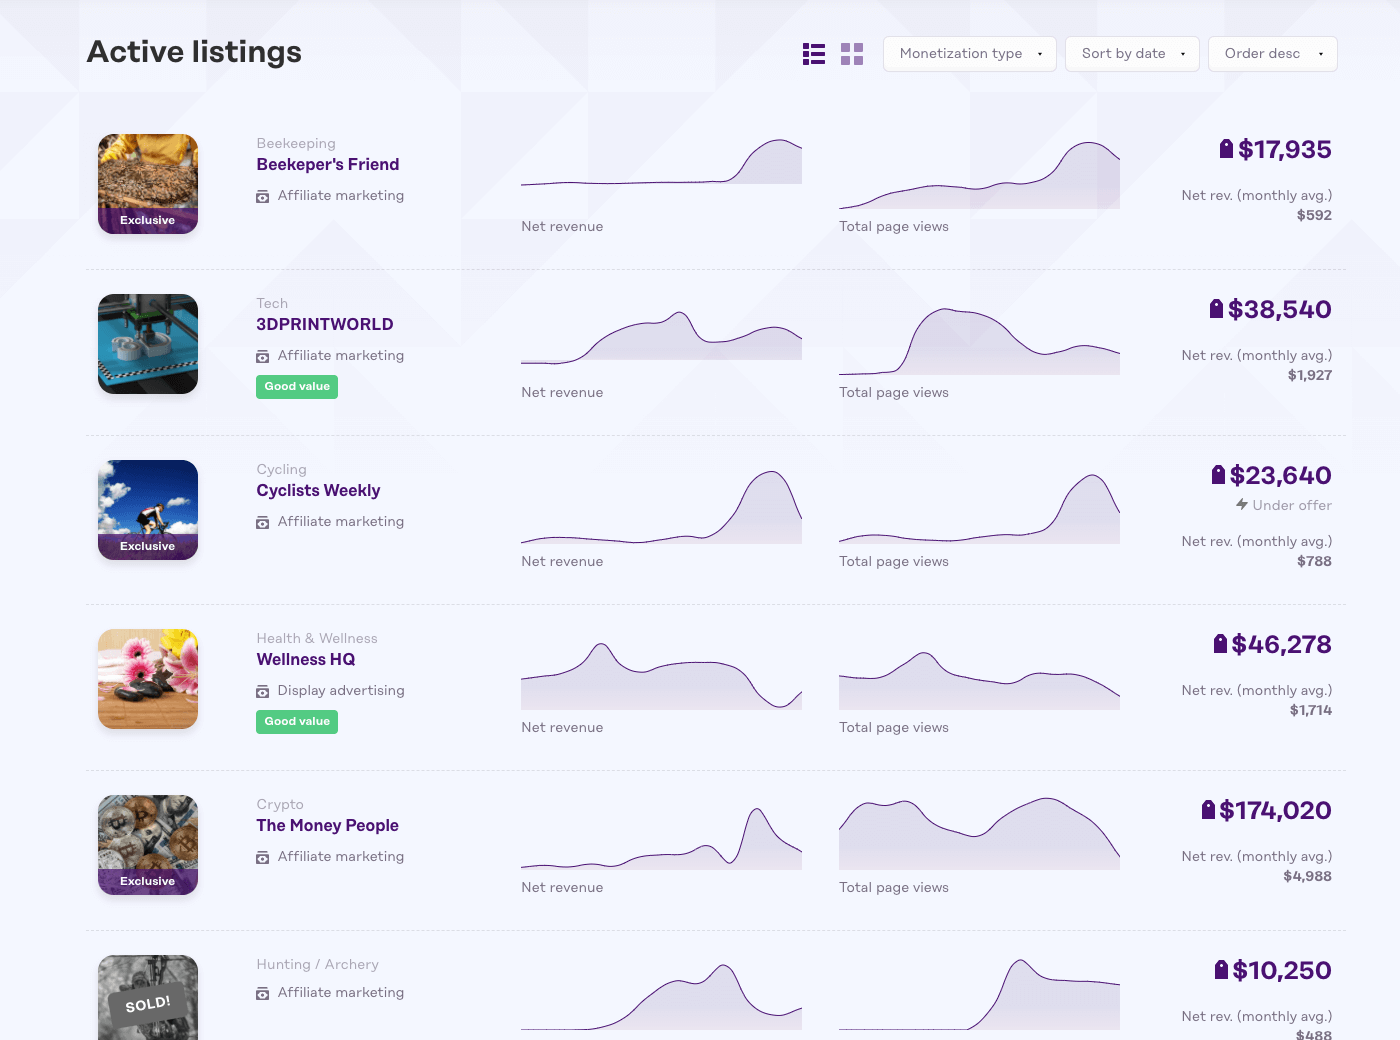This screenshot has width=1400, height=1040.
Task: Switch to grid view layout
Action: pos(852,54)
